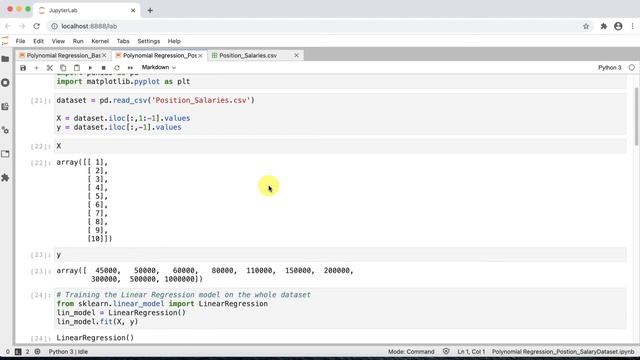The image size is (640, 360).
Task: Paste cell using the clipboard icon
Action: [77, 68]
